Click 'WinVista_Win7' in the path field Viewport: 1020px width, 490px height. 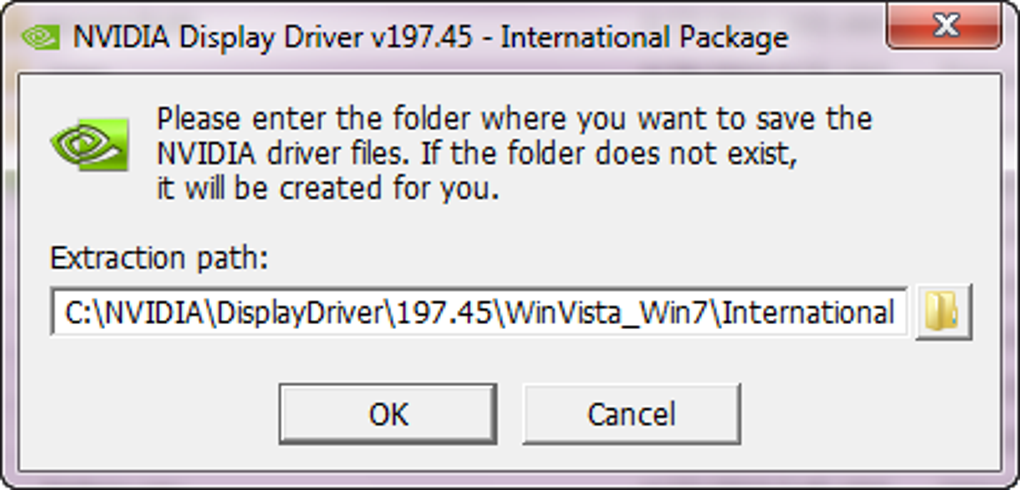point(608,313)
